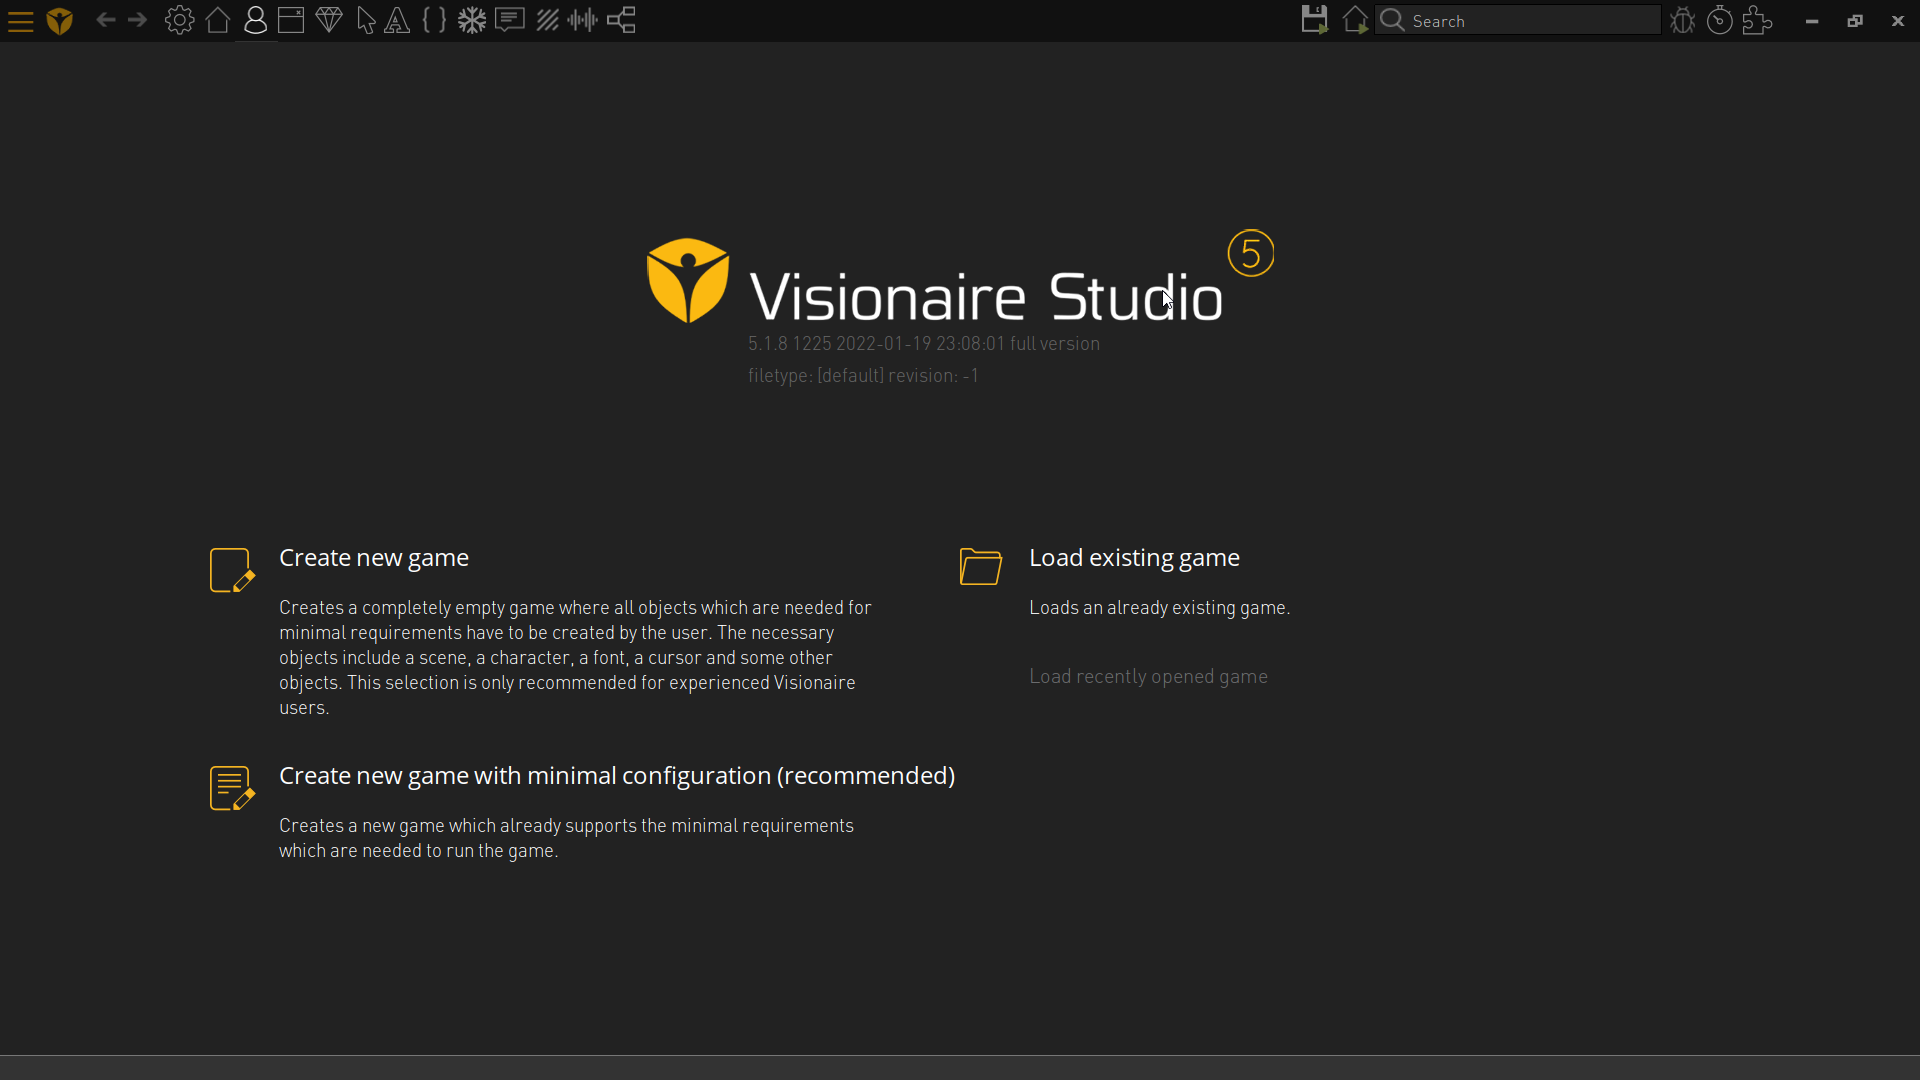Click the filetype default revision text

863,376
